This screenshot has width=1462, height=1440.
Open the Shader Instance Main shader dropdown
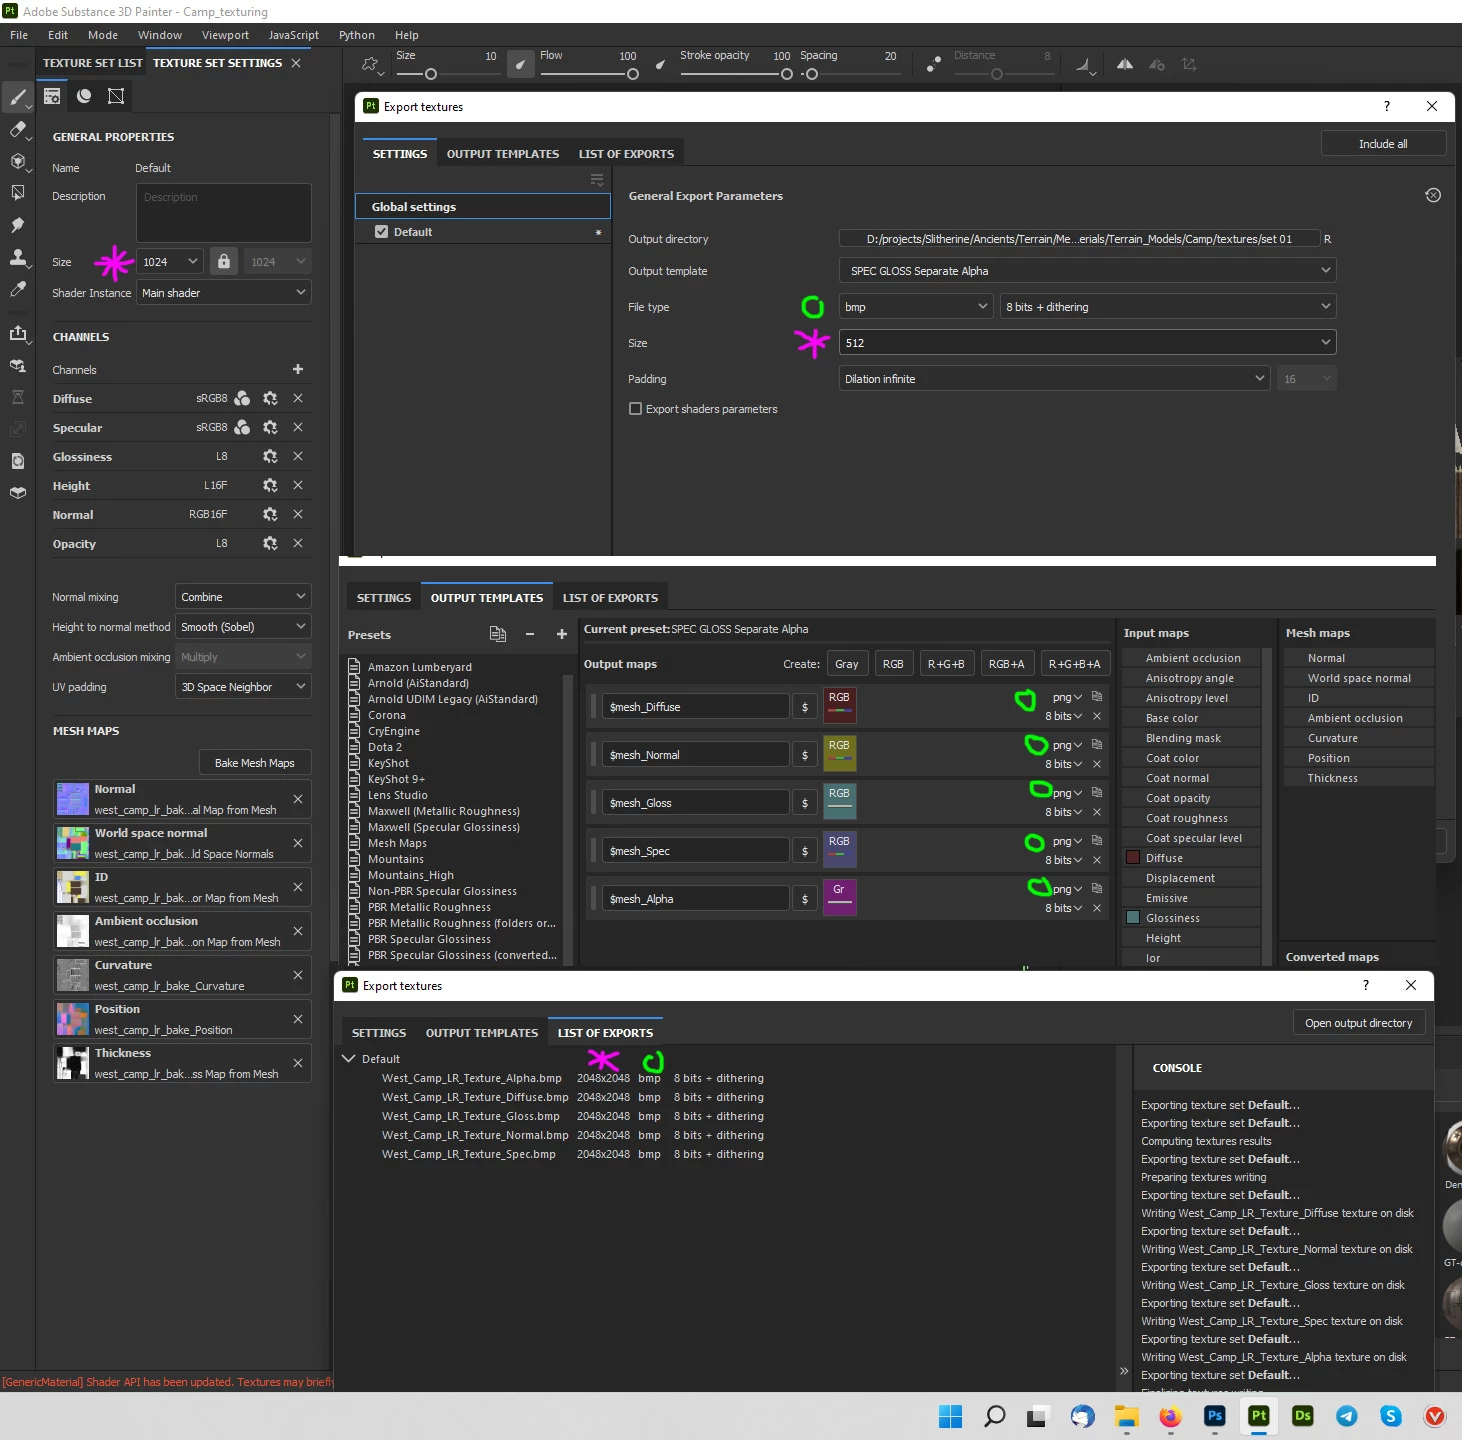point(224,292)
